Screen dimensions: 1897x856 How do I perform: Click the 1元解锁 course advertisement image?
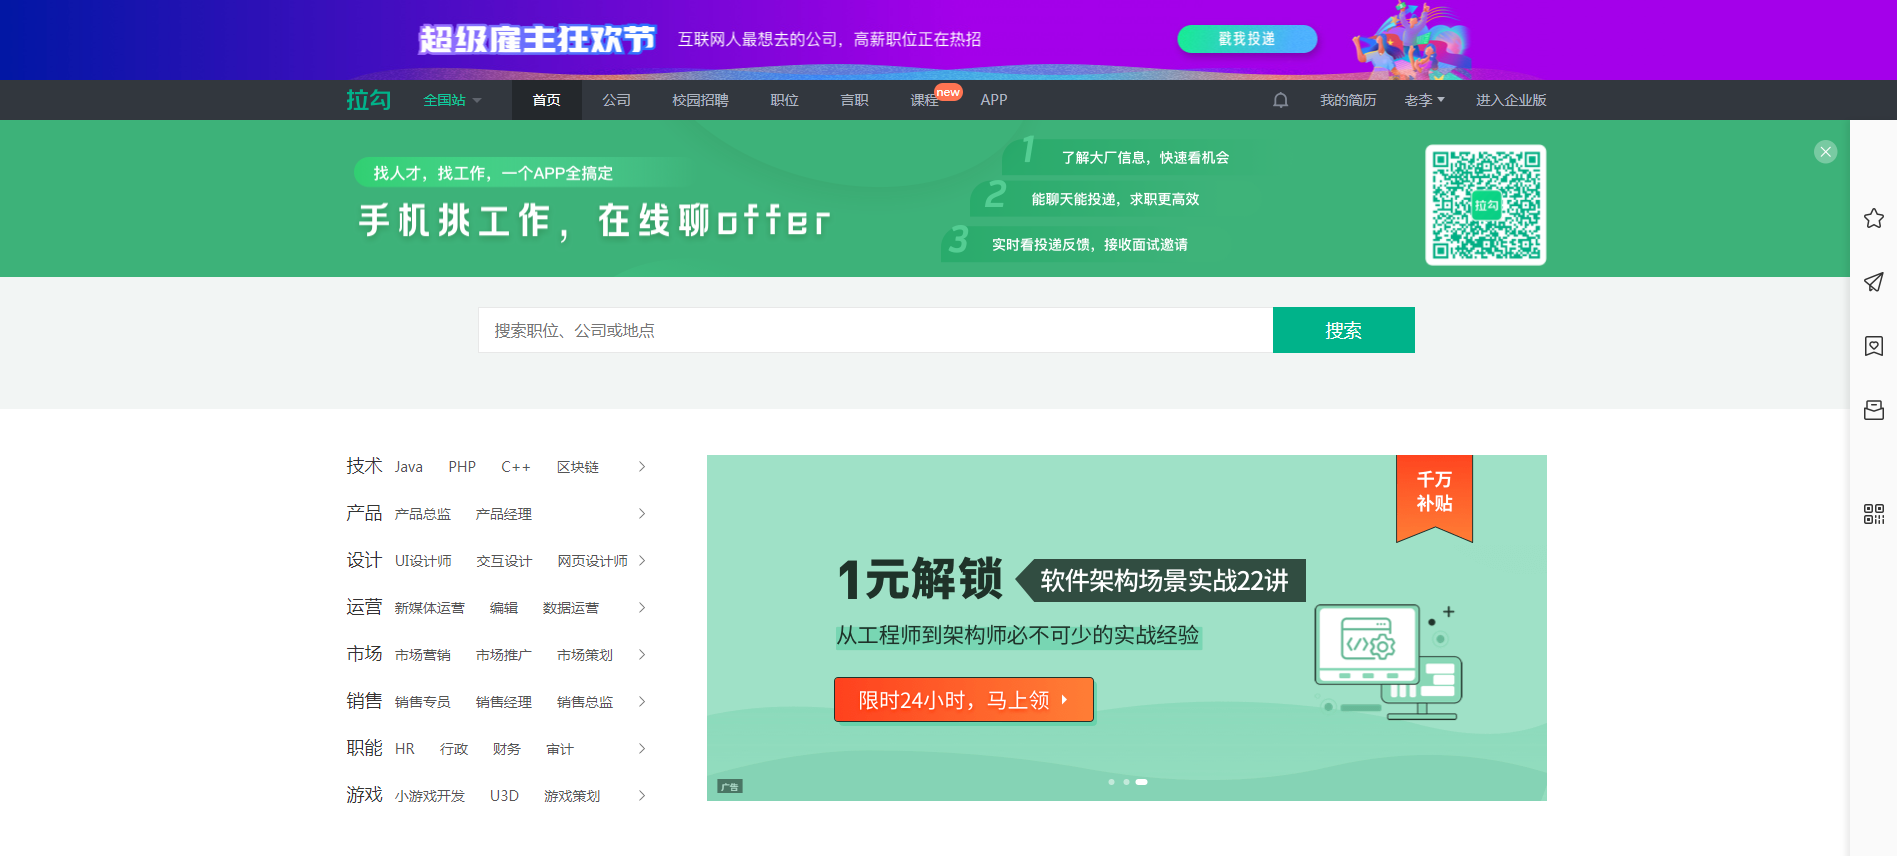click(x=1127, y=628)
